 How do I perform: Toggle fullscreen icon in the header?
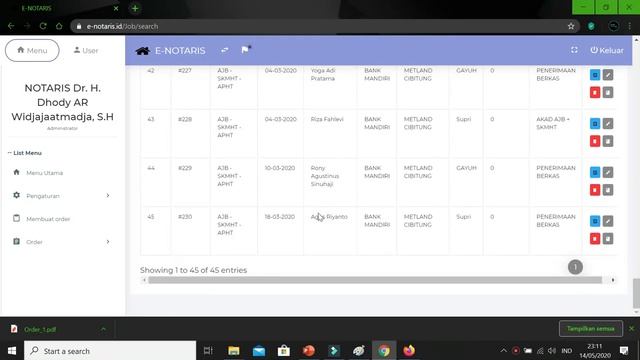[574, 50]
